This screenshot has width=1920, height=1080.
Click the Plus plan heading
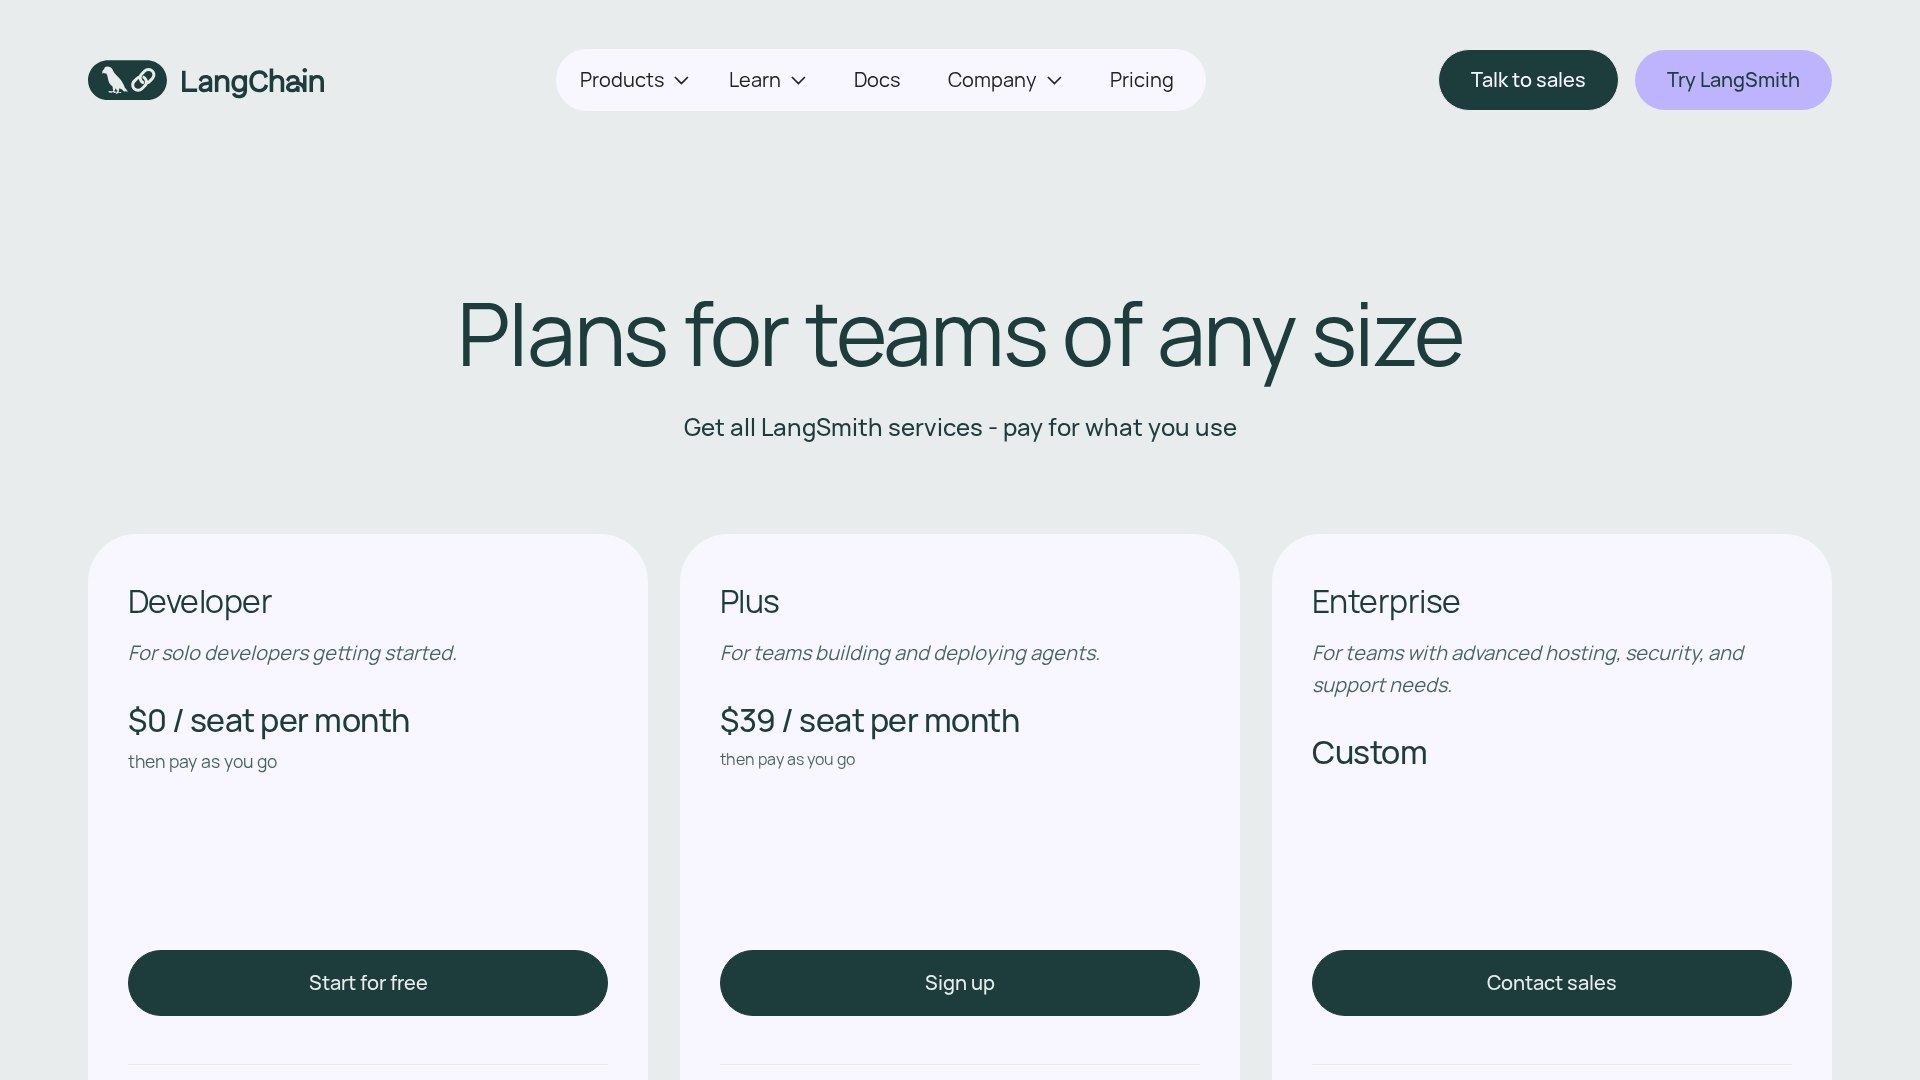(749, 602)
